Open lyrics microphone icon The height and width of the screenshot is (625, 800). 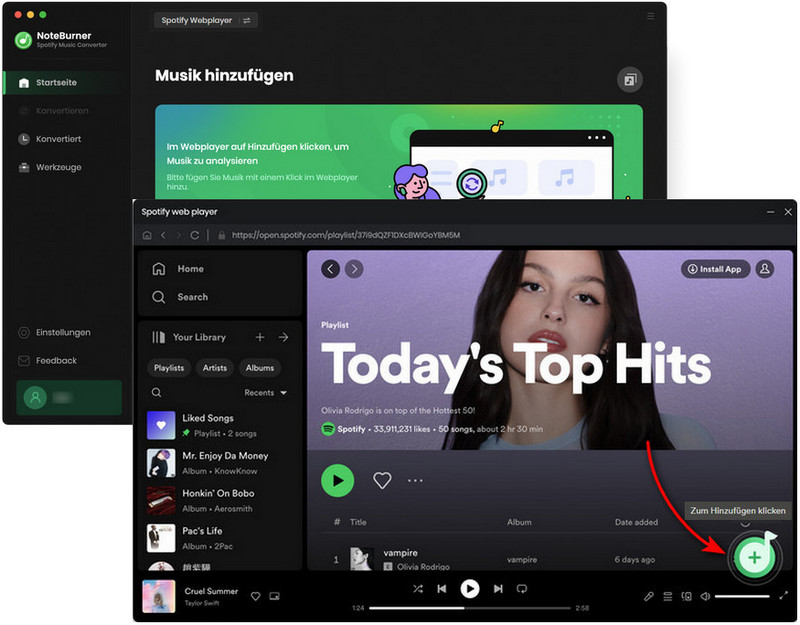[648, 596]
